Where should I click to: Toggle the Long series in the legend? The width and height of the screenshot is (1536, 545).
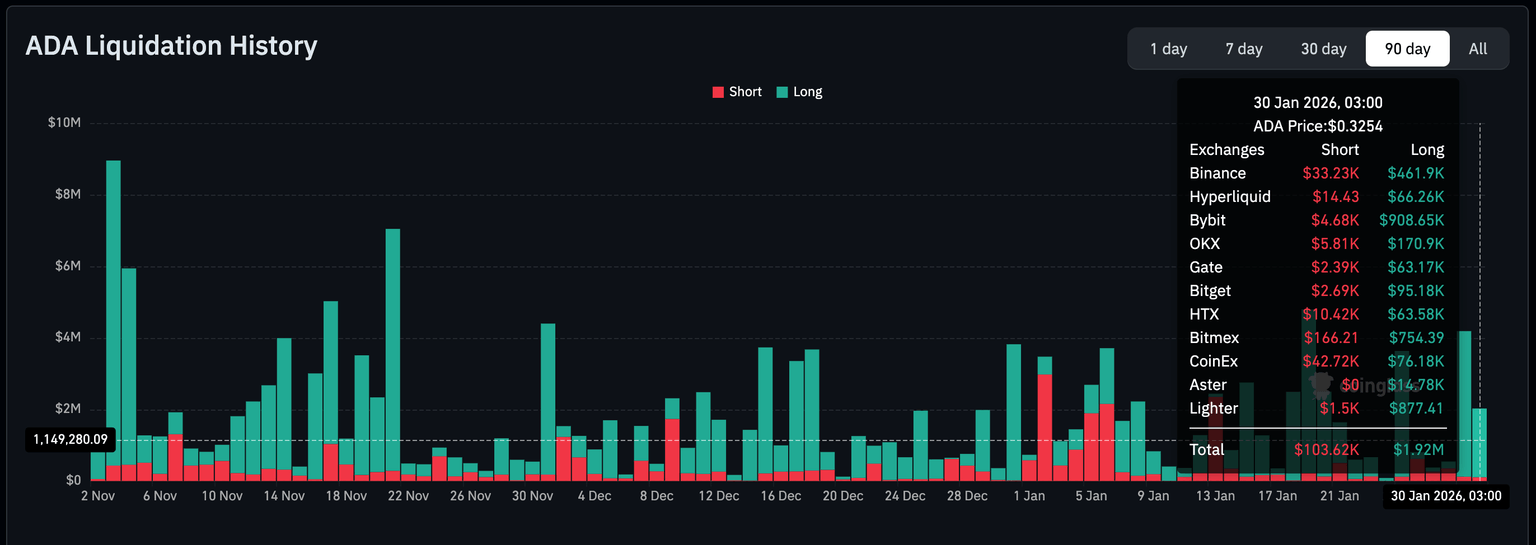807,92
